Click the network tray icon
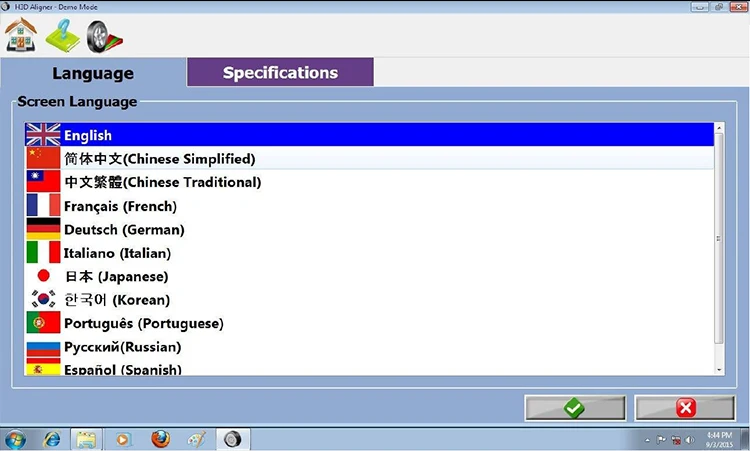 pyautogui.click(x=675, y=440)
